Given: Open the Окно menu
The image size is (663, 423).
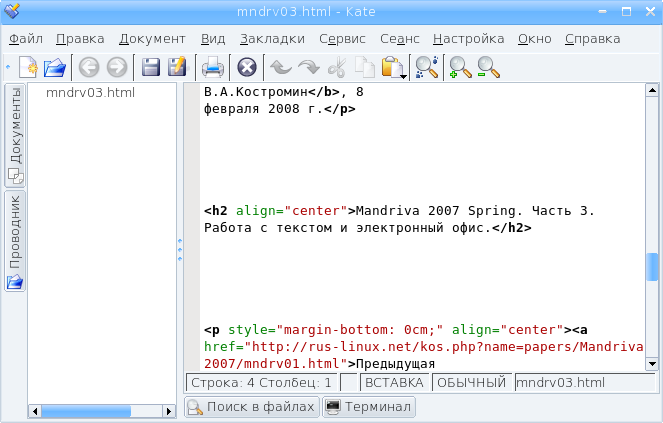Looking at the screenshot, I should pos(535,39).
